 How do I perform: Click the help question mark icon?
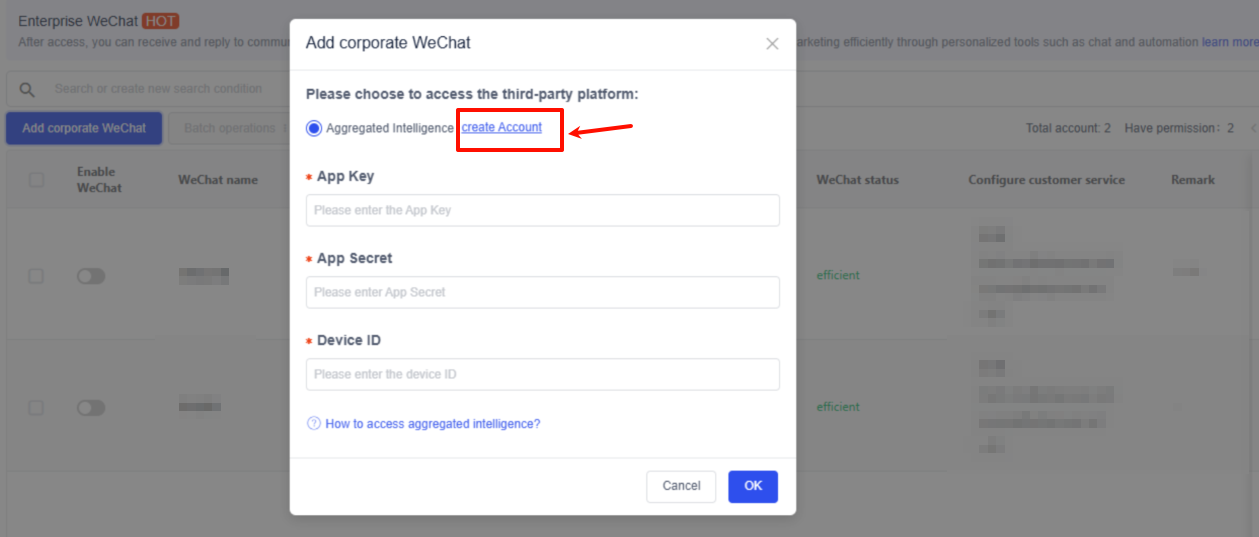point(314,424)
